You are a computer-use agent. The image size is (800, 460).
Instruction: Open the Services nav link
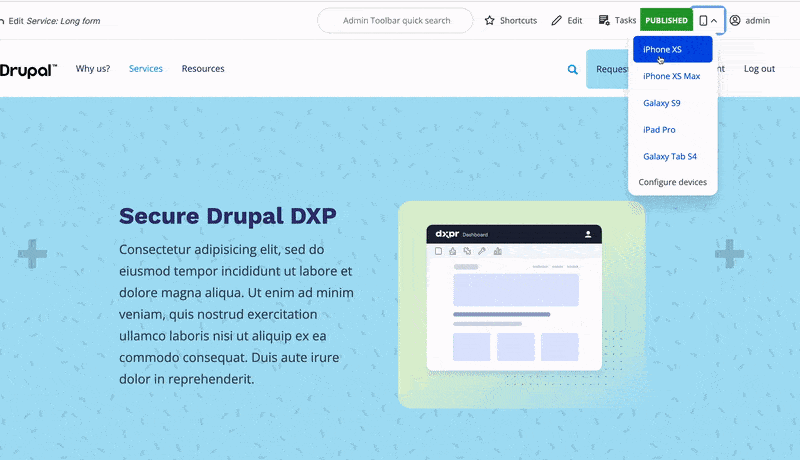(145, 68)
